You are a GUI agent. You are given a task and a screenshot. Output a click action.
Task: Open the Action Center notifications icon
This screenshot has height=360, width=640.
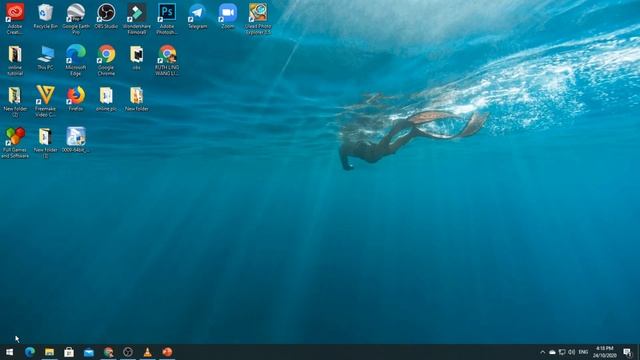click(x=628, y=352)
